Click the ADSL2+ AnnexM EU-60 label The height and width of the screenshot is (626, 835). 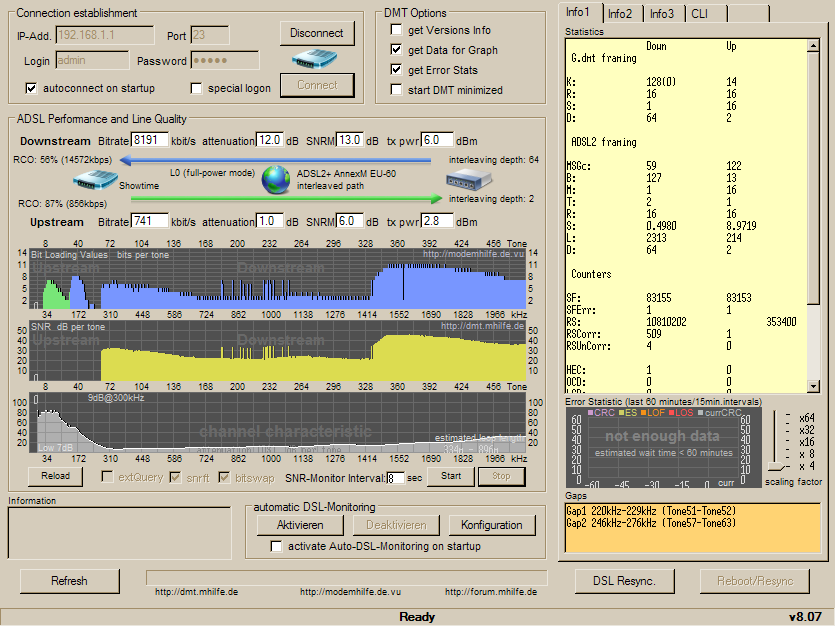[x=346, y=174]
